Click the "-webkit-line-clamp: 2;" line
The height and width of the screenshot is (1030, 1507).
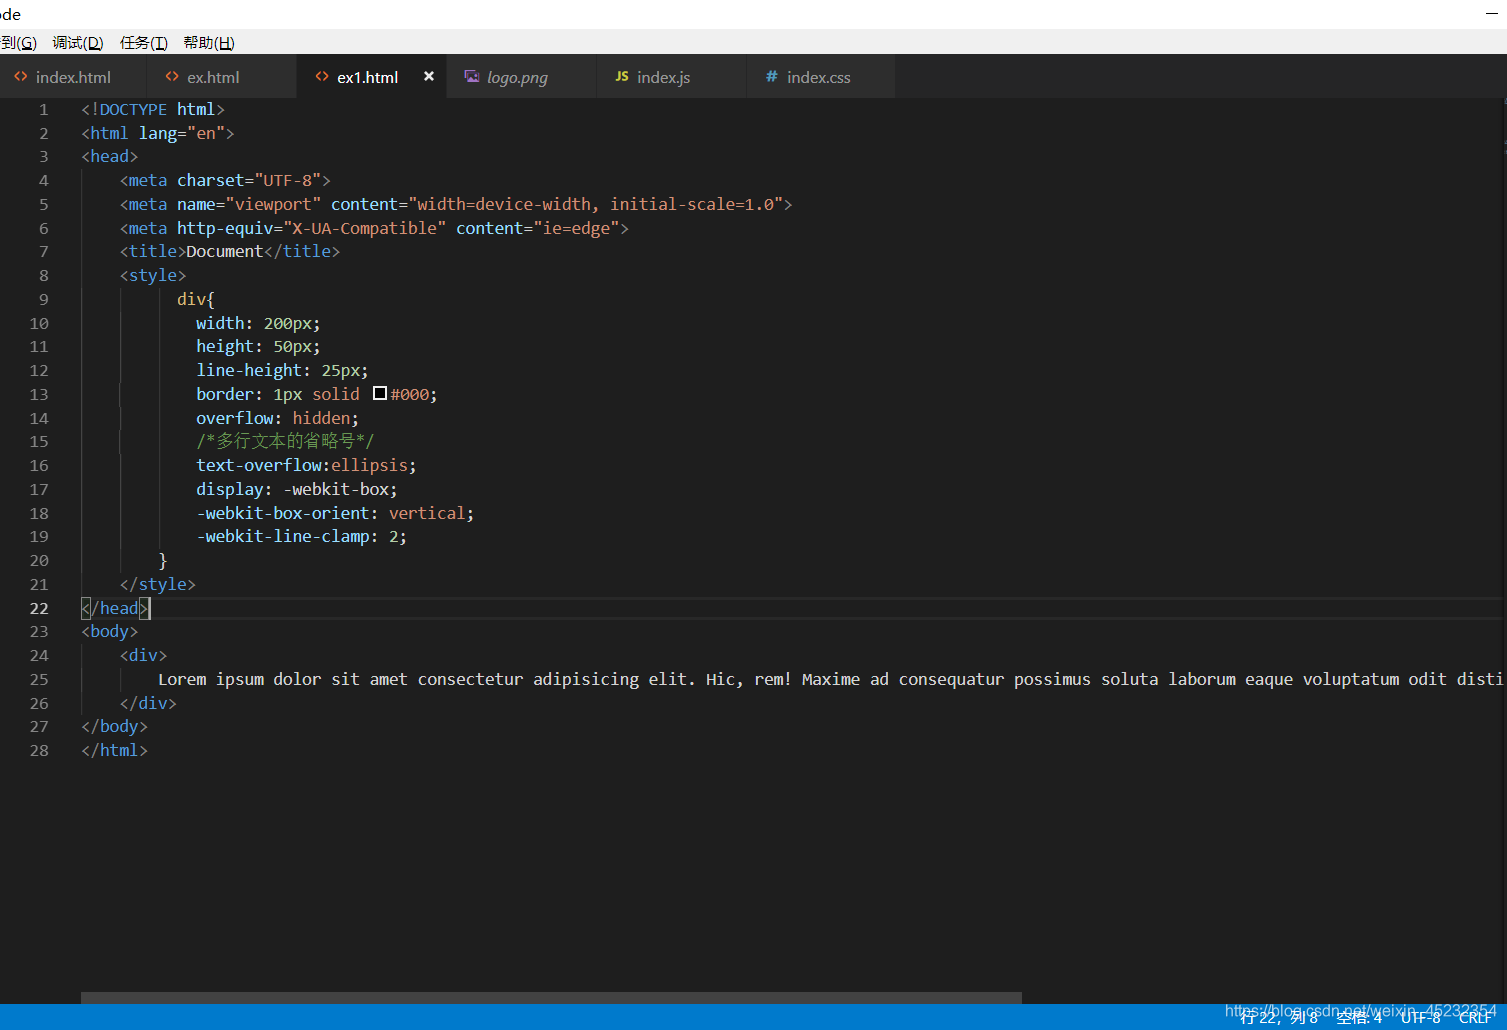(301, 536)
